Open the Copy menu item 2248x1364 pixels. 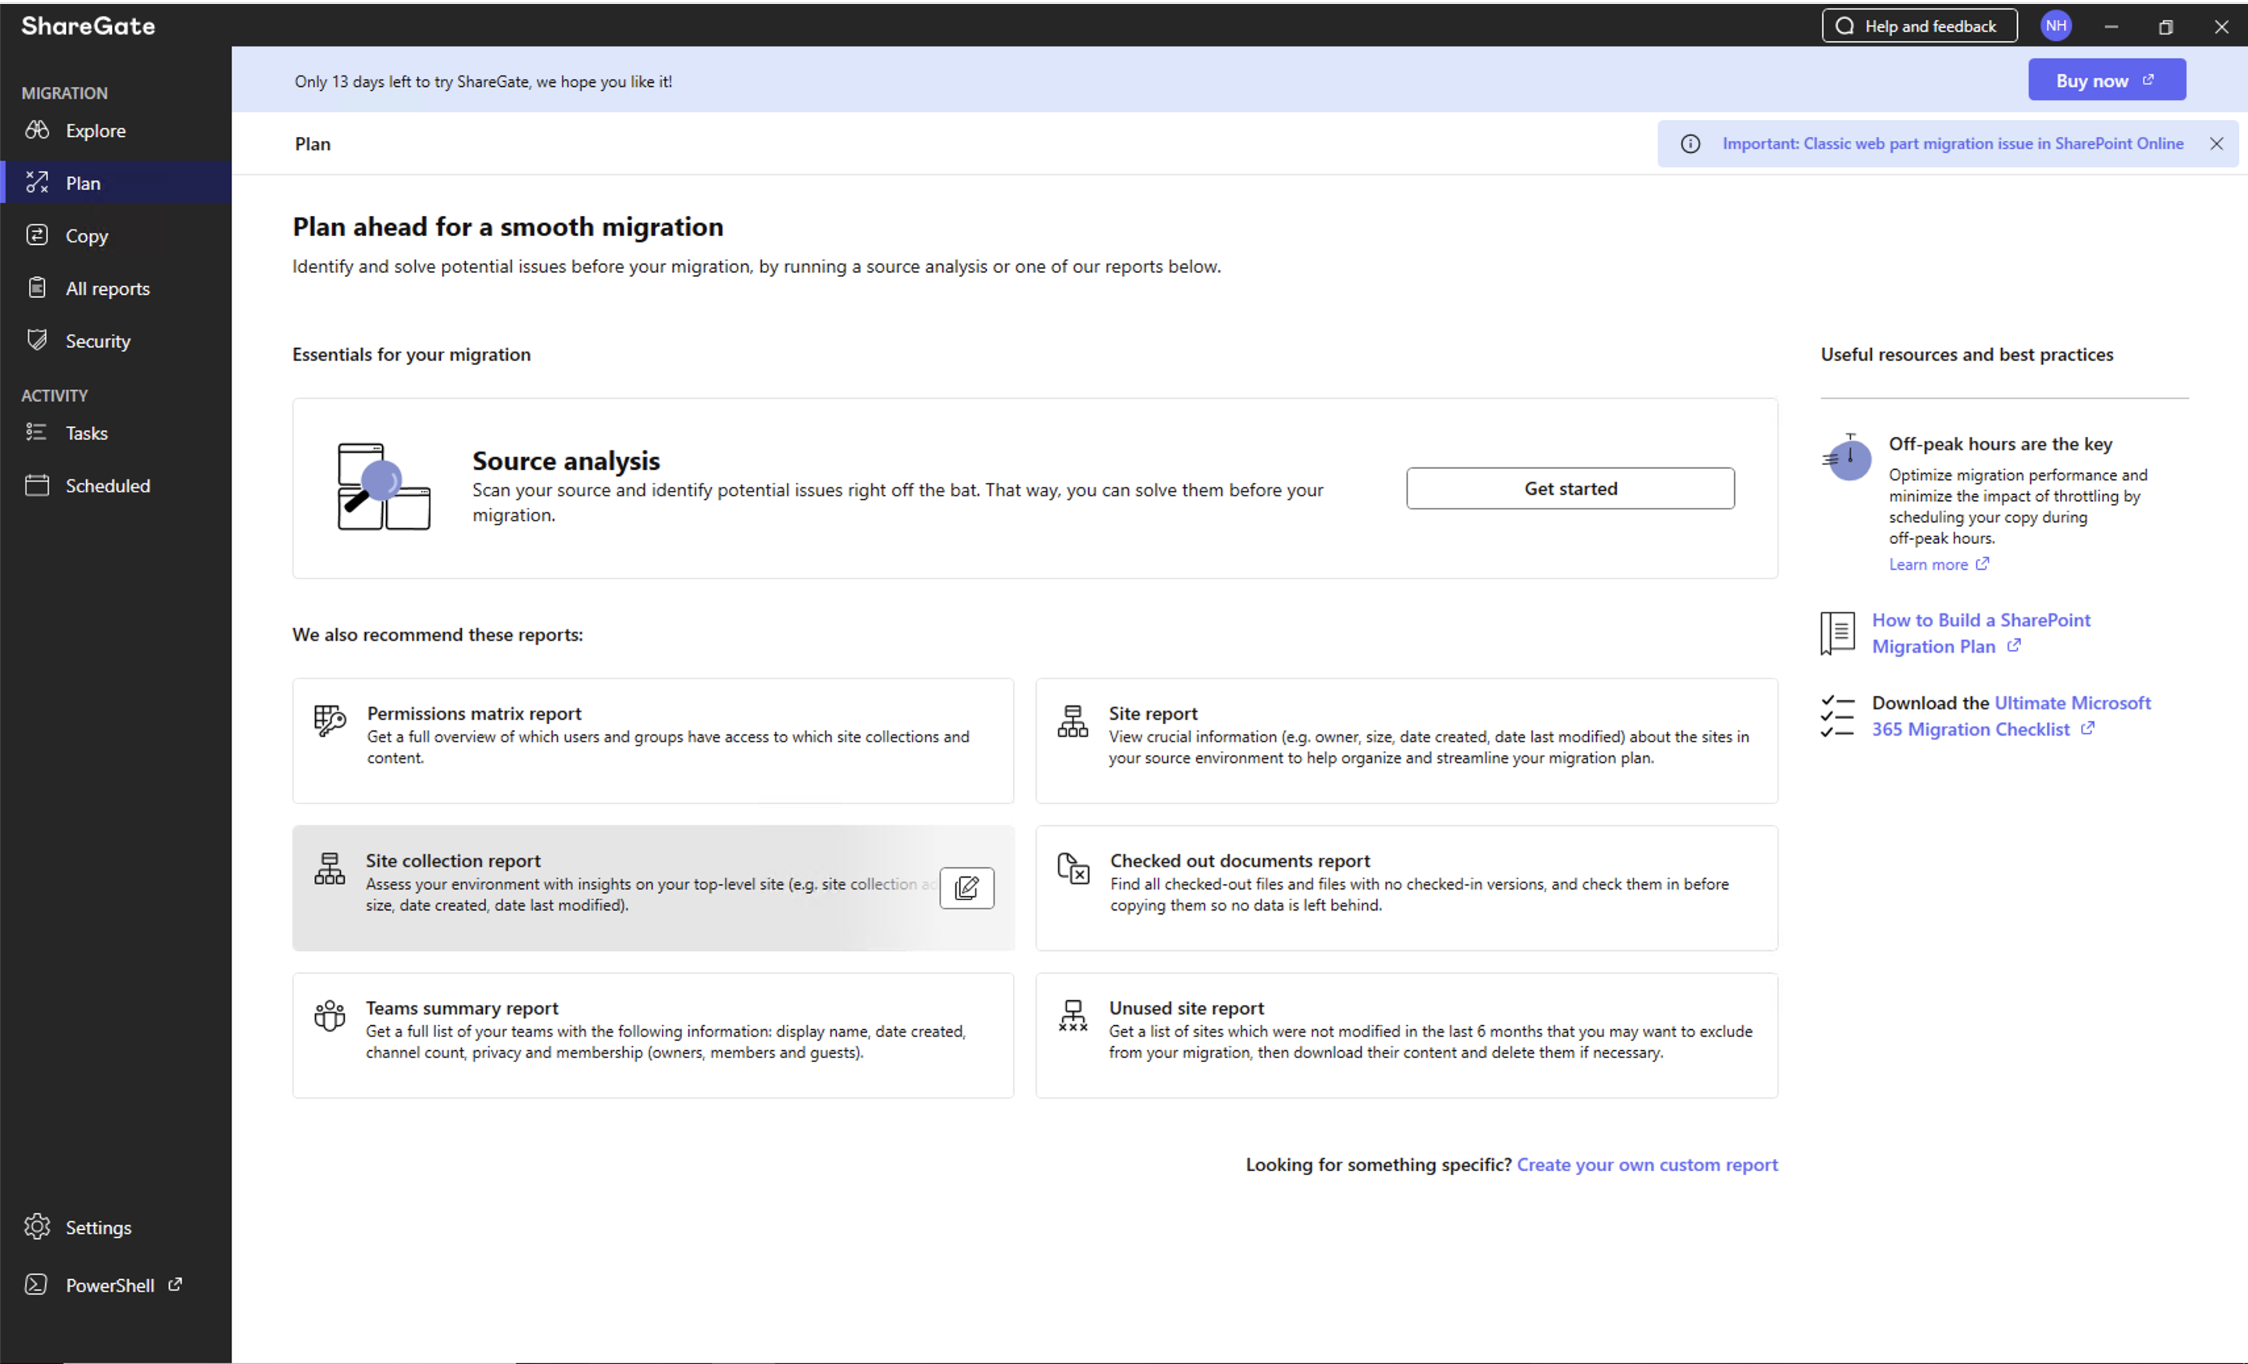(116, 235)
